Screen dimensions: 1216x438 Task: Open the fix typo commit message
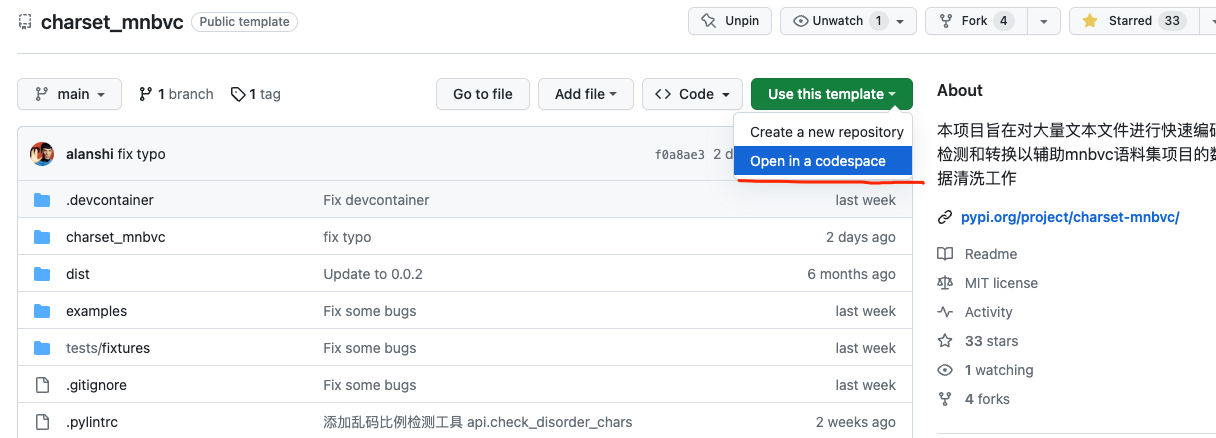tap(142, 154)
